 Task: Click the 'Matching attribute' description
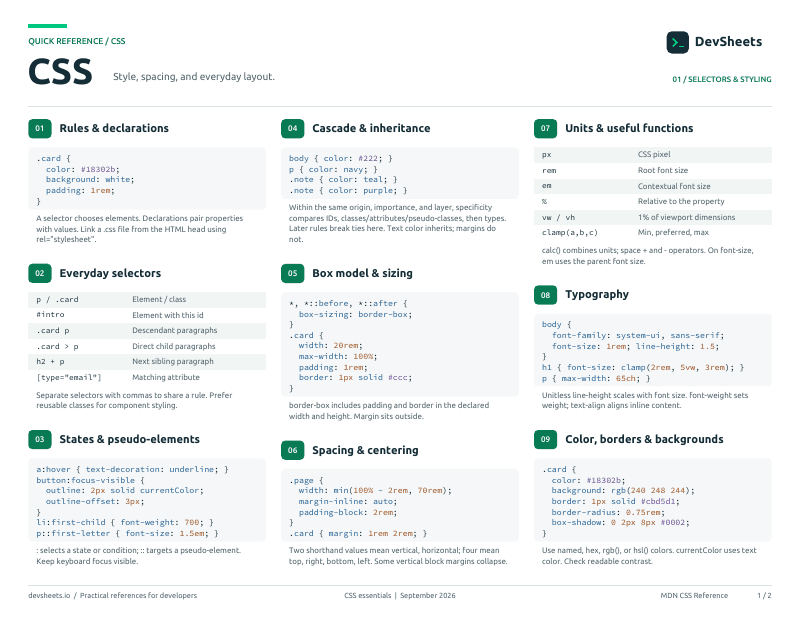[166, 378]
